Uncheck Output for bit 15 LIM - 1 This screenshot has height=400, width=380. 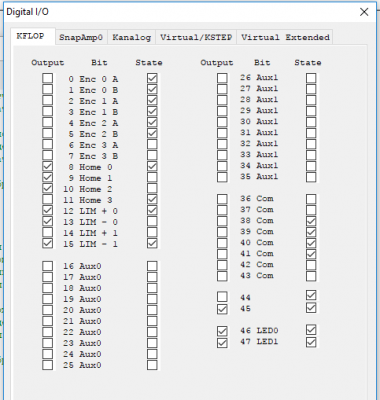click(x=48, y=243)
